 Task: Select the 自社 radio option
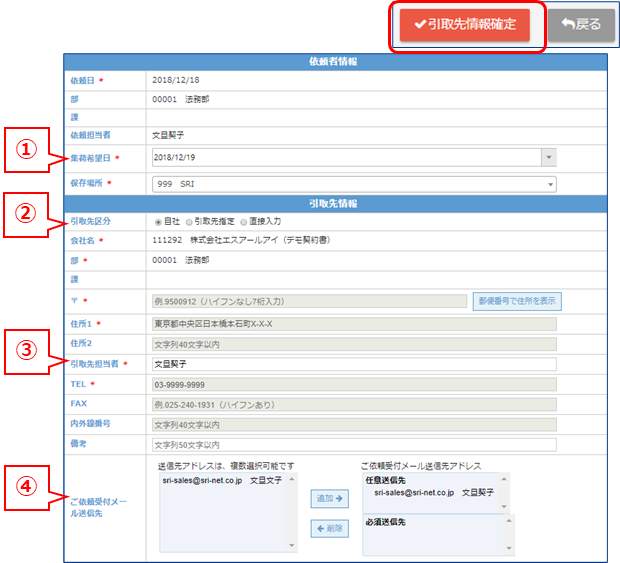[156, 222]
